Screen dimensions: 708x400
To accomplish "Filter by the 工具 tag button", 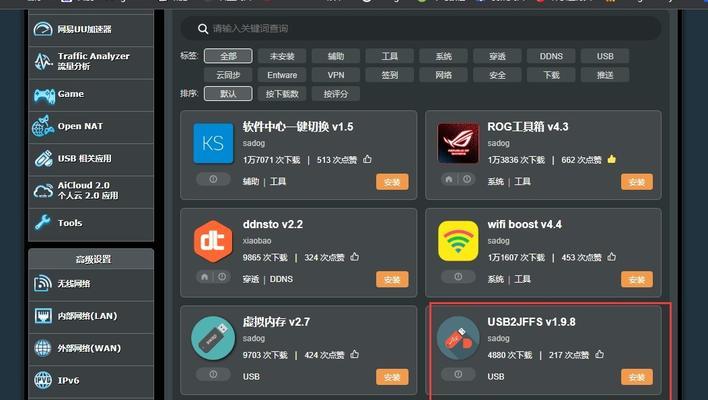I will pos(389,56).
